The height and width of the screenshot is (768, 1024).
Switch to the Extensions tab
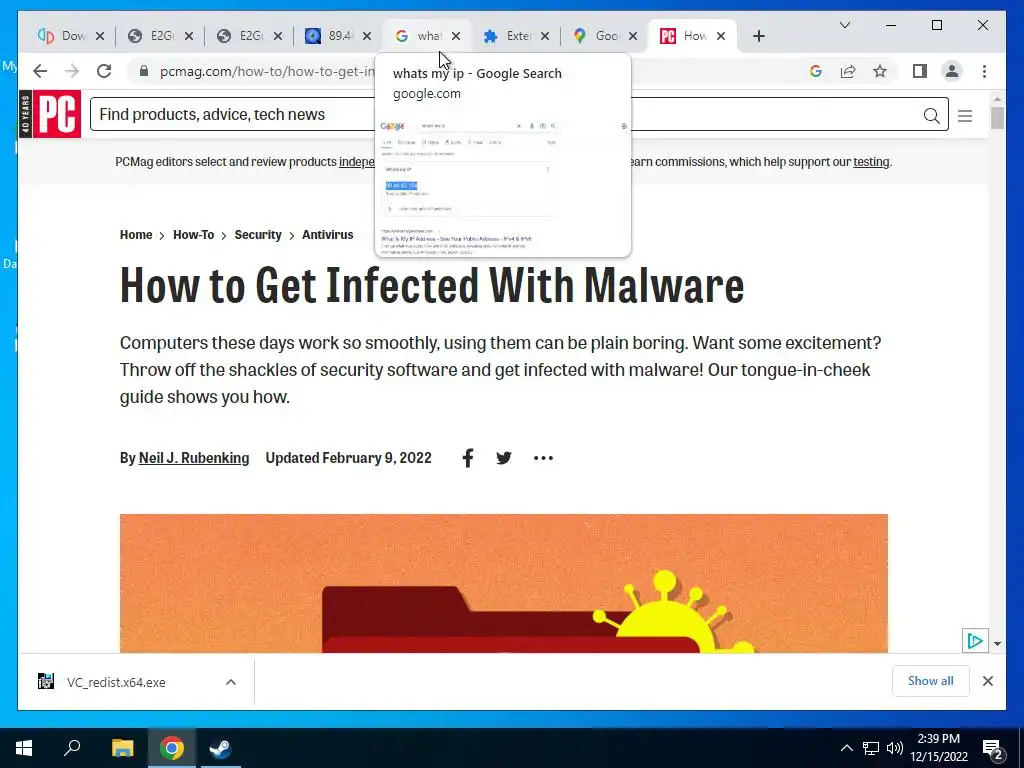click(508, 36)
